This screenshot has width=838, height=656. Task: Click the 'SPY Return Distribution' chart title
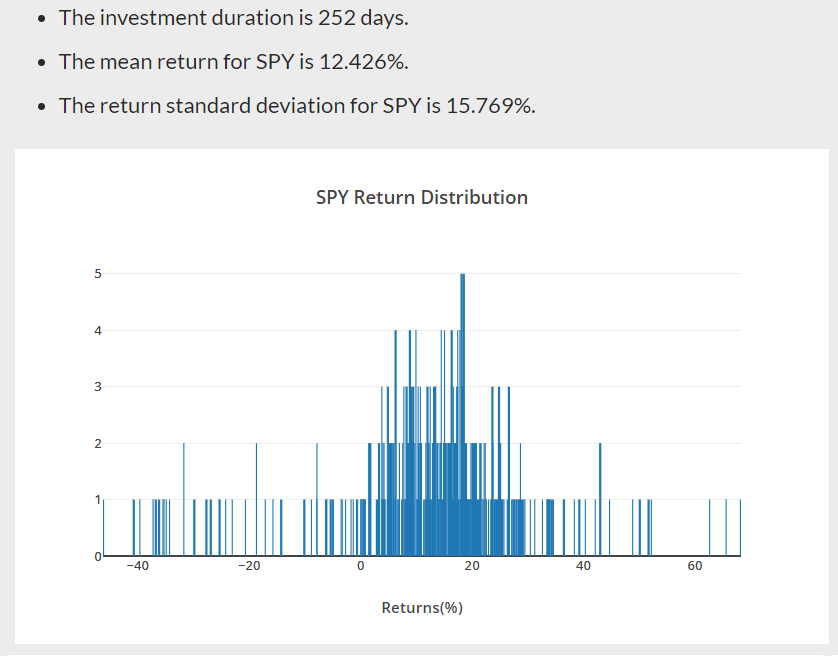coord(422,197)
